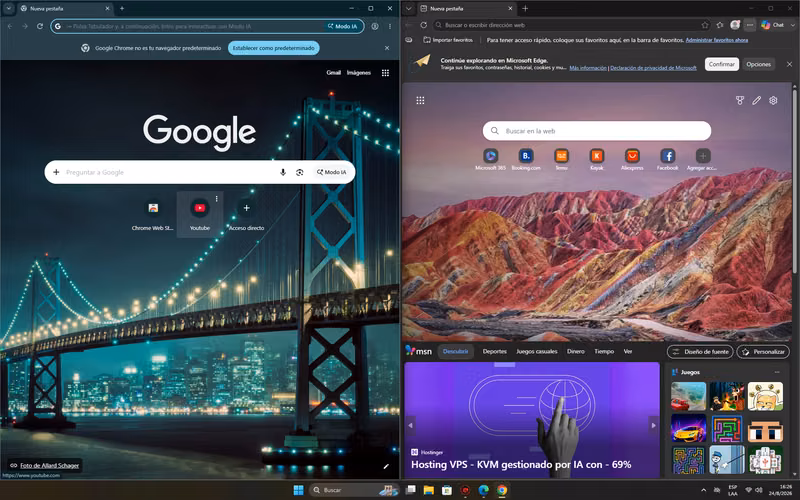Screen dimensions: 800x500
Task: Open the Youtube shortcut in Chrome
Action: [199, 214]
